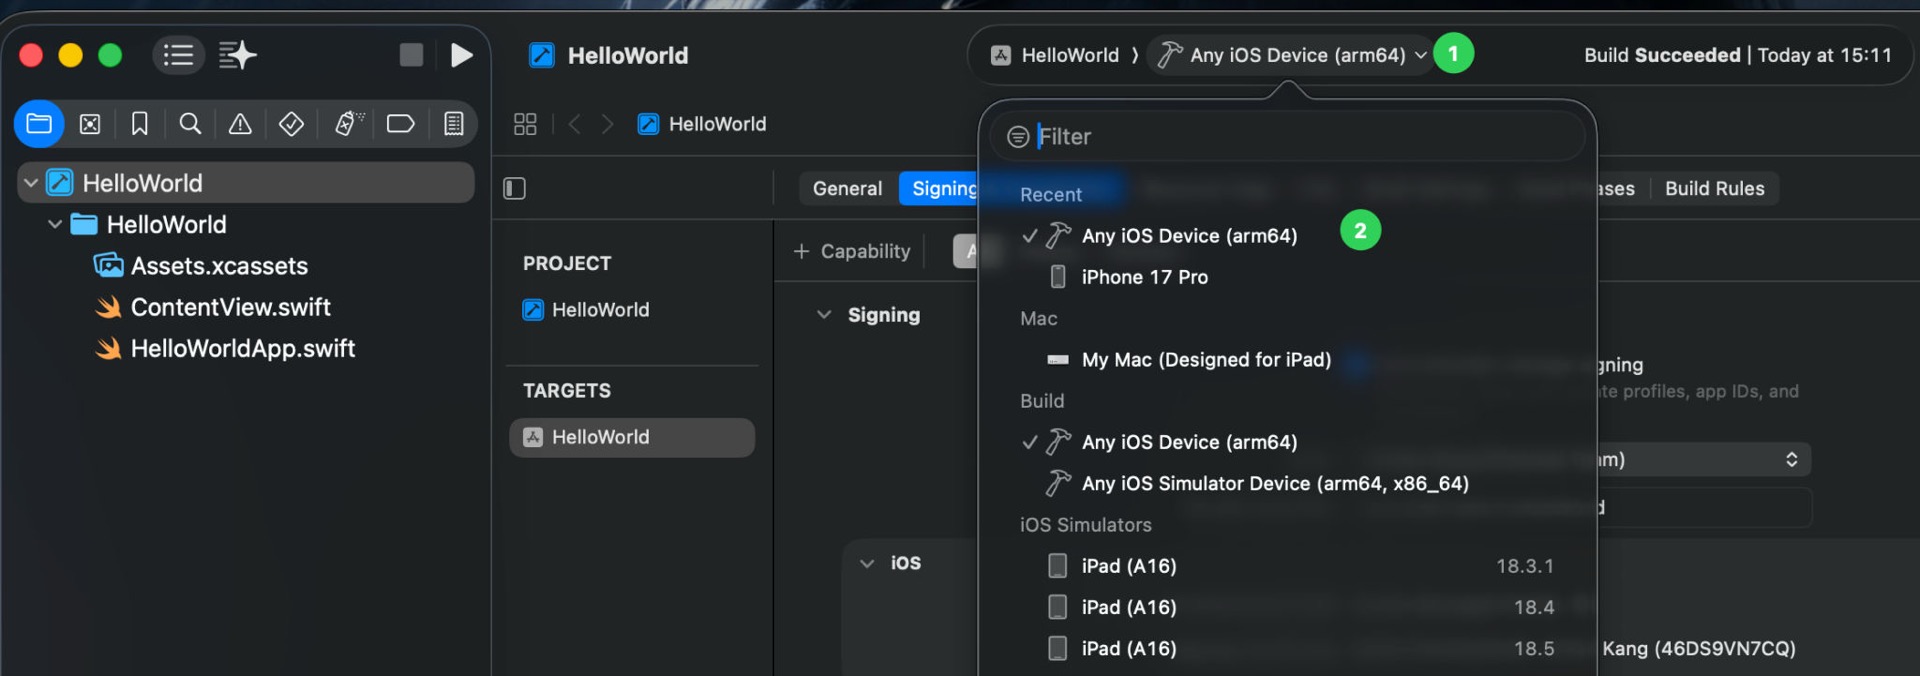The image size is (1920, 676).
Task: Pick the iPad (A16) 18.5 simulator
Action: point(1287,648)
